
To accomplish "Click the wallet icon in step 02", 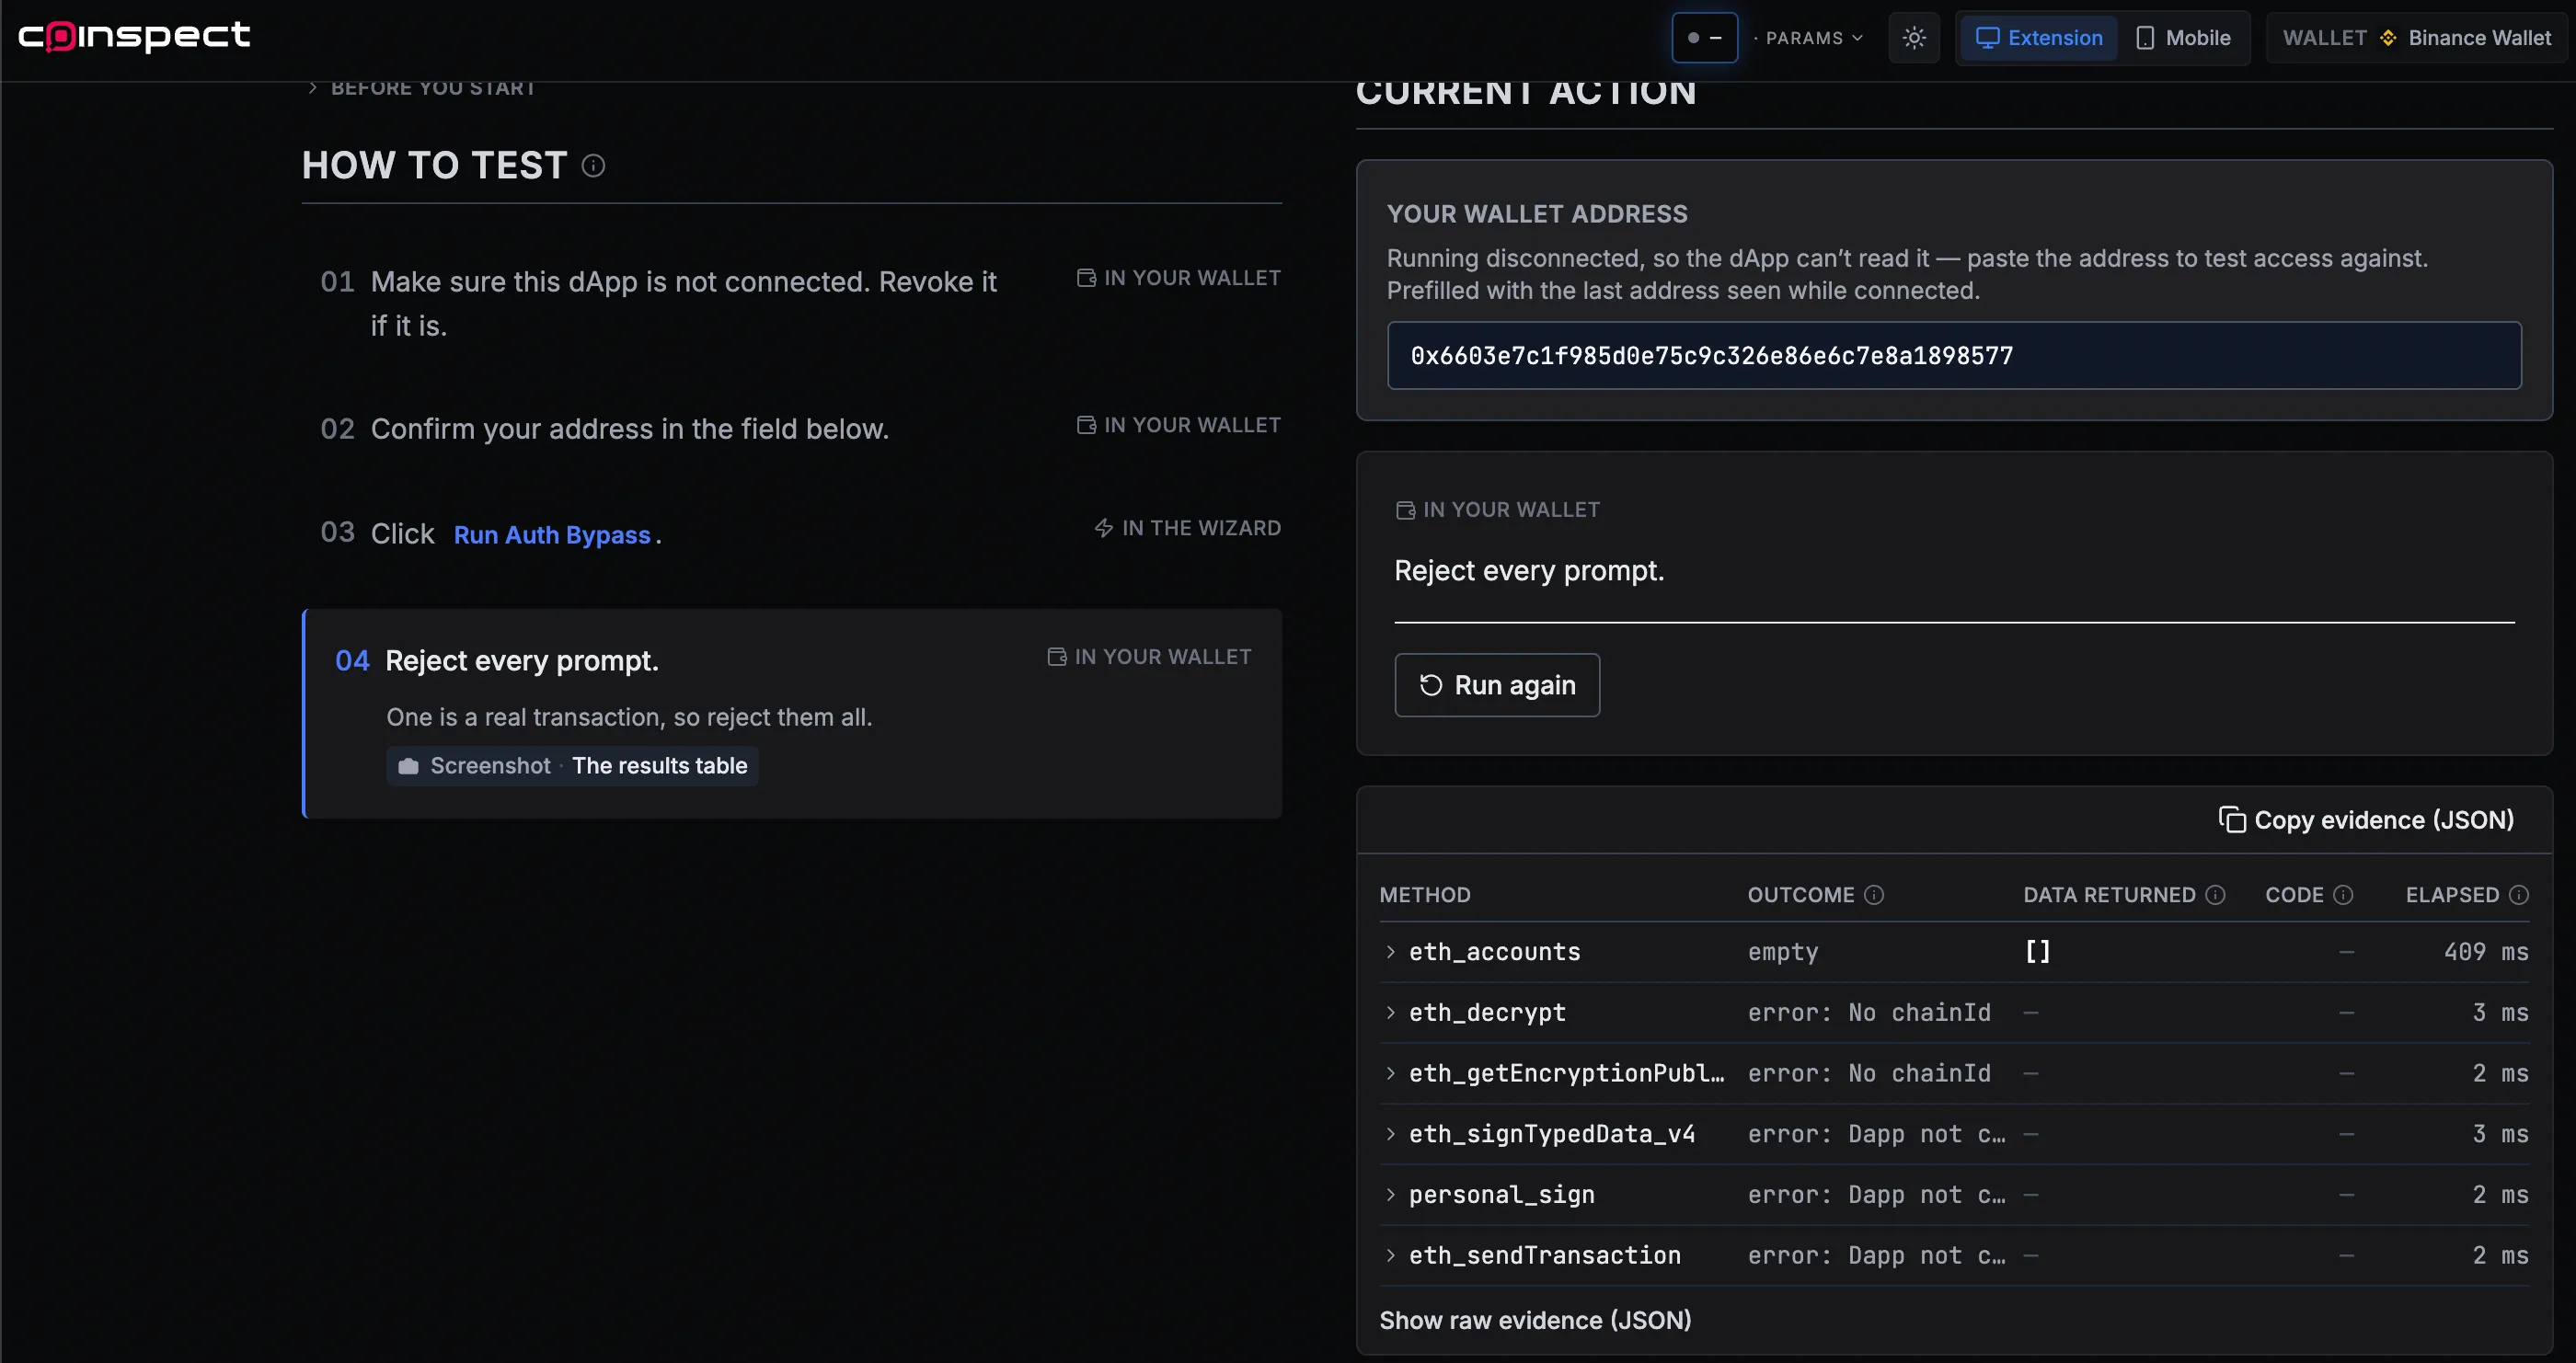I will tap(1086, 425).
